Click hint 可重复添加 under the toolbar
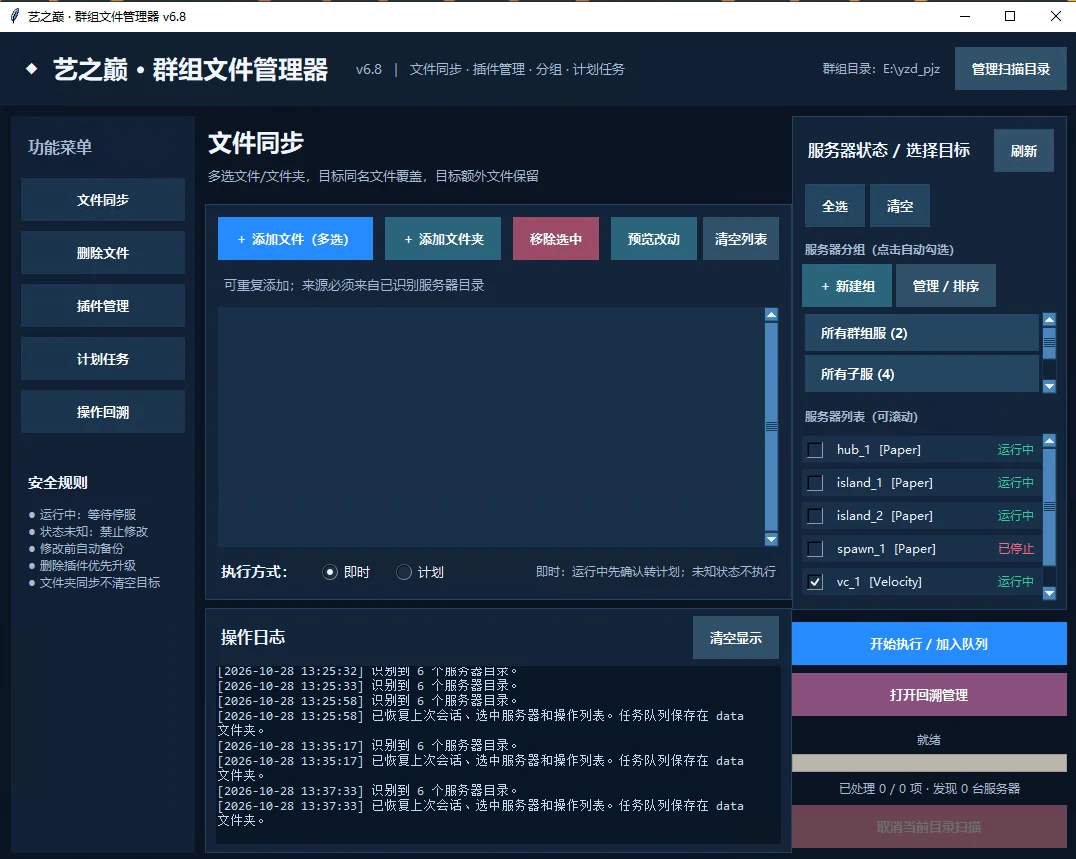The width and height of the screenshot is (1076, 859). click(x=353, y=285)
